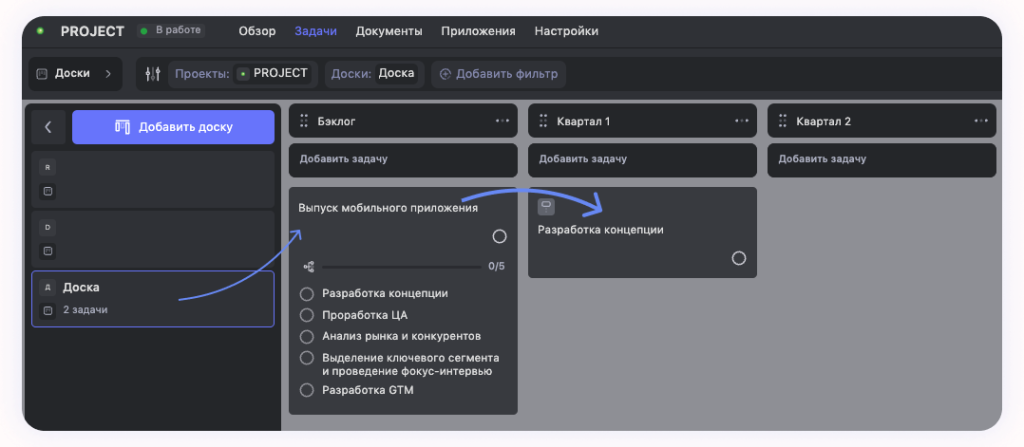Viewport: 1024px width, 447px height.
Task: Switch to the Документы tab
Action: coord(388,31)
